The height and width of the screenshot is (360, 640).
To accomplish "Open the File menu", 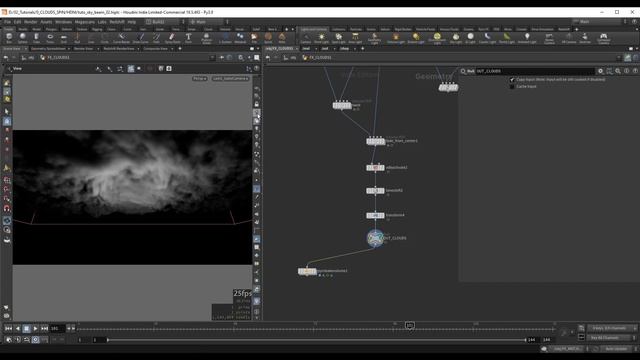I will [7, 22].
